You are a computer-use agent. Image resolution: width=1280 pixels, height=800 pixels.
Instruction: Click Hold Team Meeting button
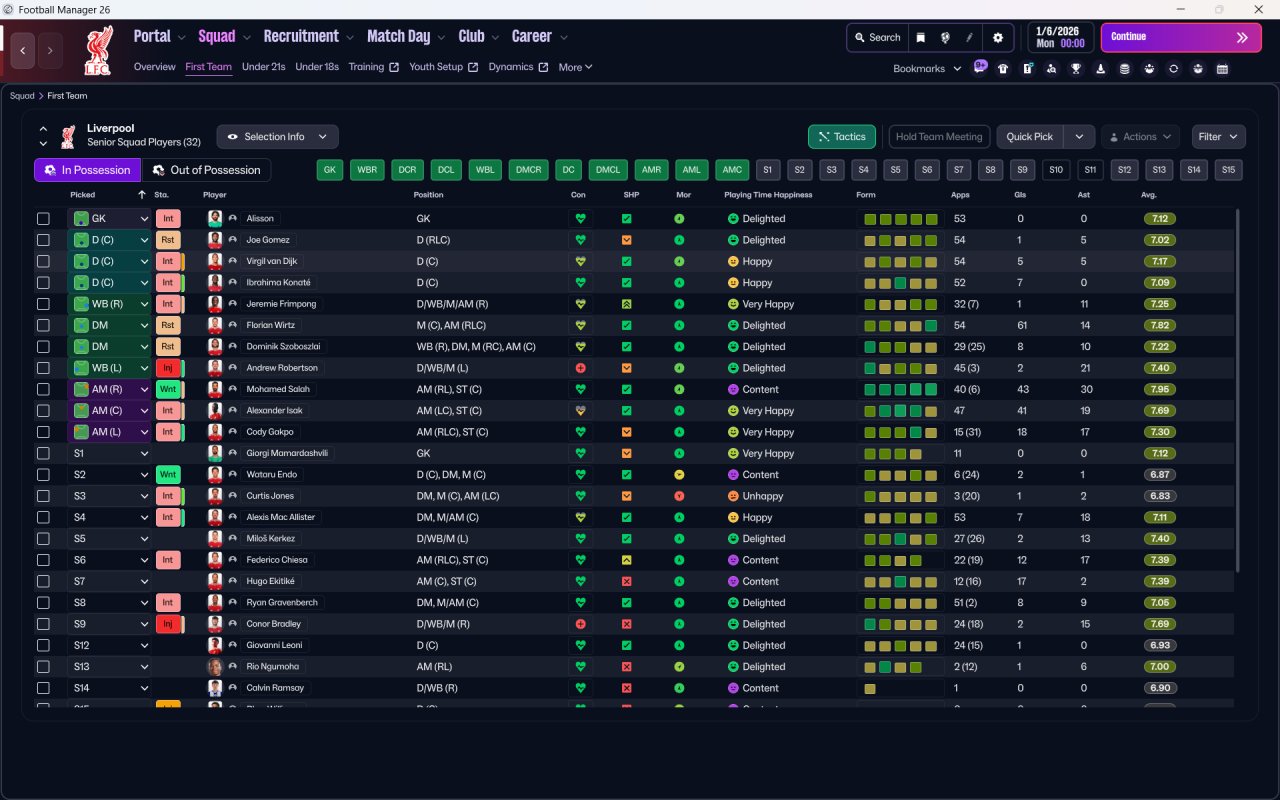[939, 137]
